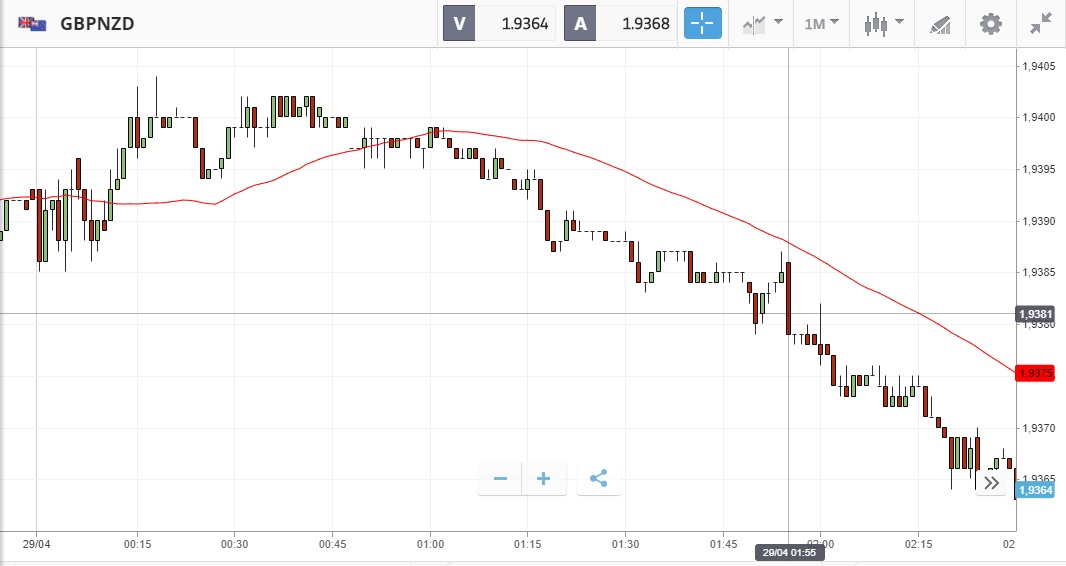
Task: Zoom out with the minus button
Action: [x=500, y=479]
